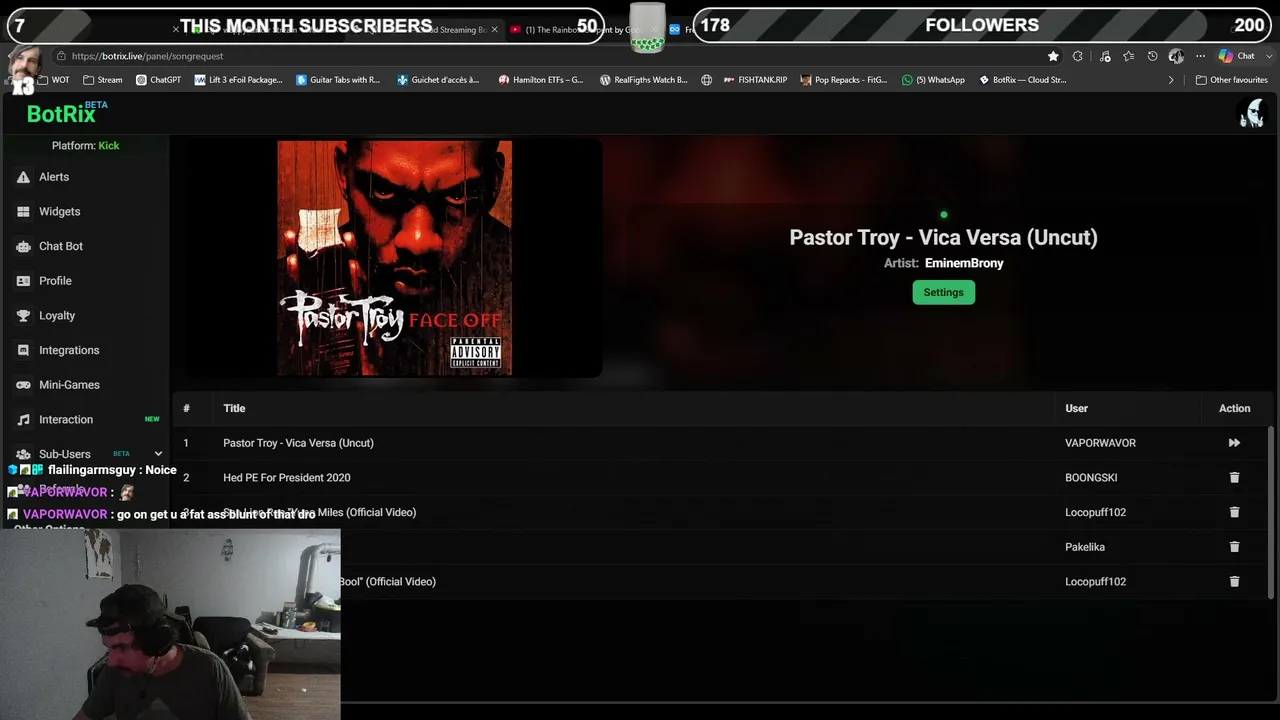Click the EminemBrony artist name

964,263
